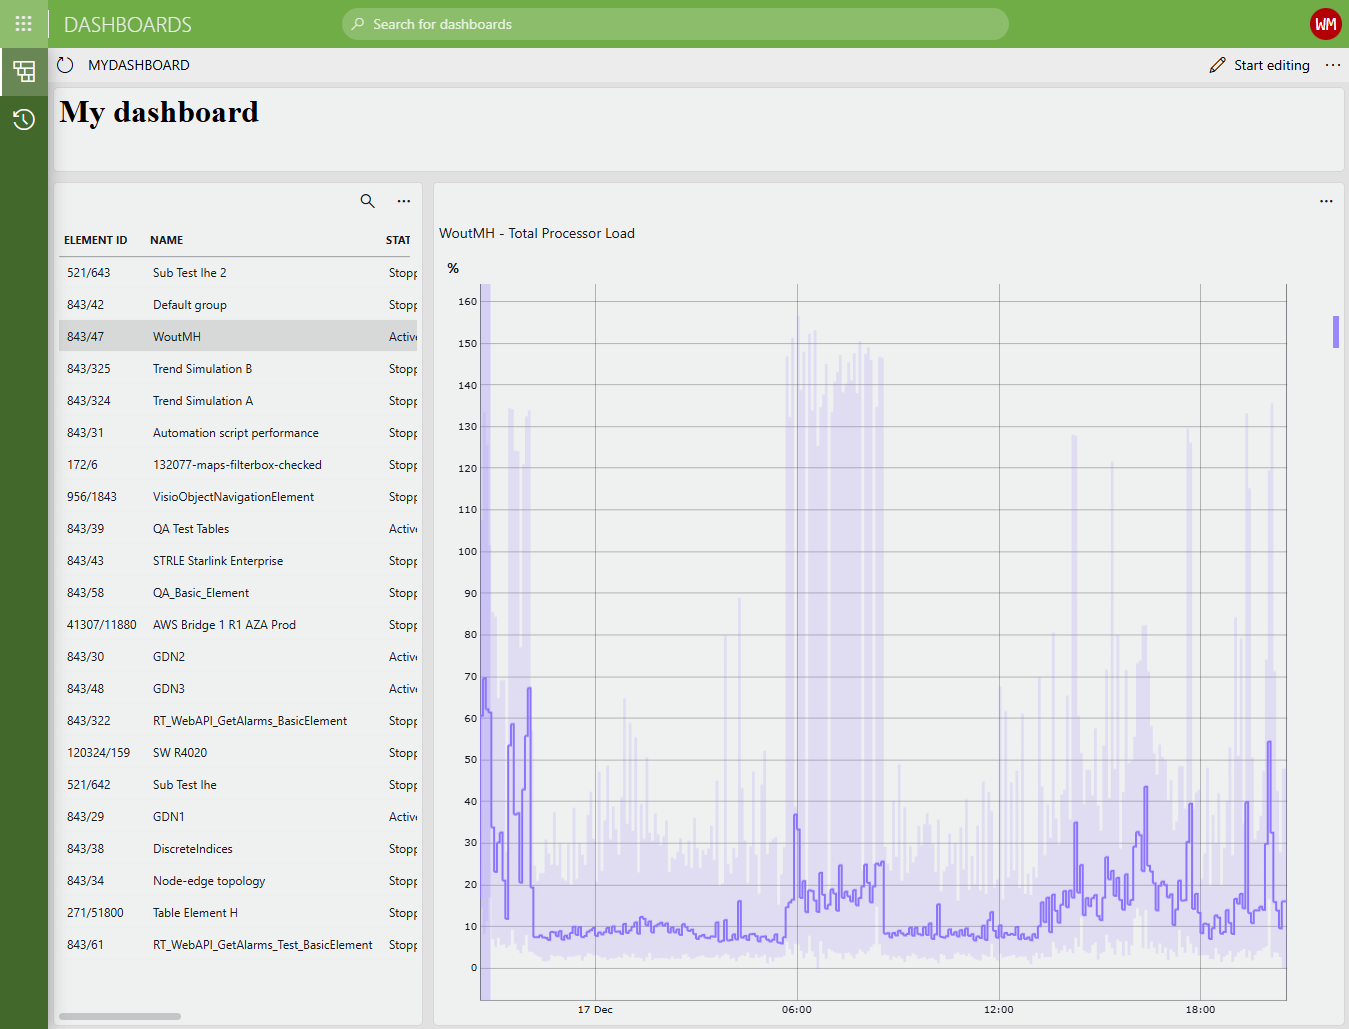This screenshot has height=1029, width=1349.
Task: Open the dashboard header's more options menu
Action: [x=1333, y=65]
